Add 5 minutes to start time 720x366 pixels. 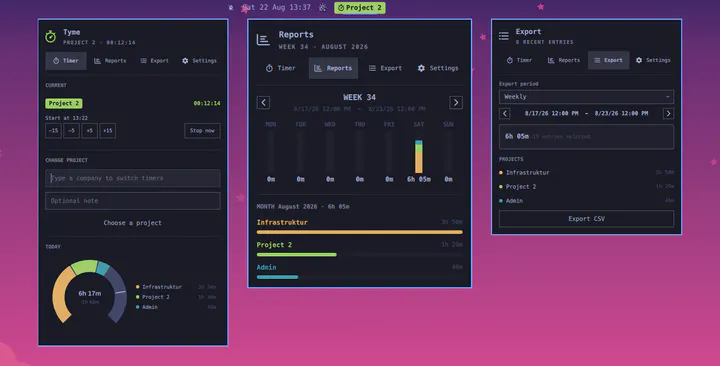pos(90,130)
